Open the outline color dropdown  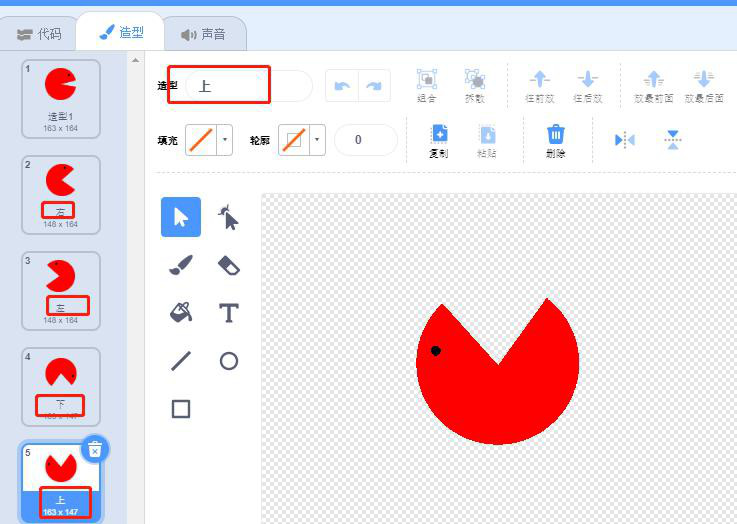(x=318, y=140)
